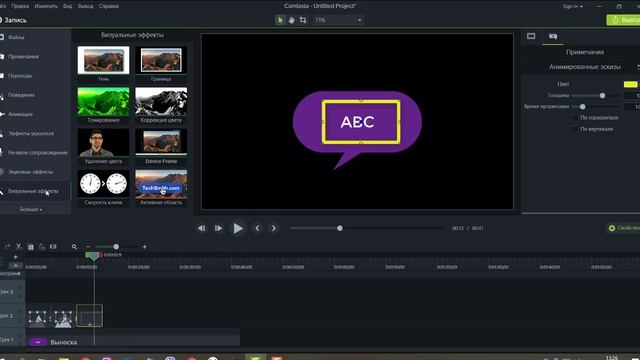This screenshot has height=360, width=640.
Task: Select the Активная область effect thumbnail
Action: 161,184
